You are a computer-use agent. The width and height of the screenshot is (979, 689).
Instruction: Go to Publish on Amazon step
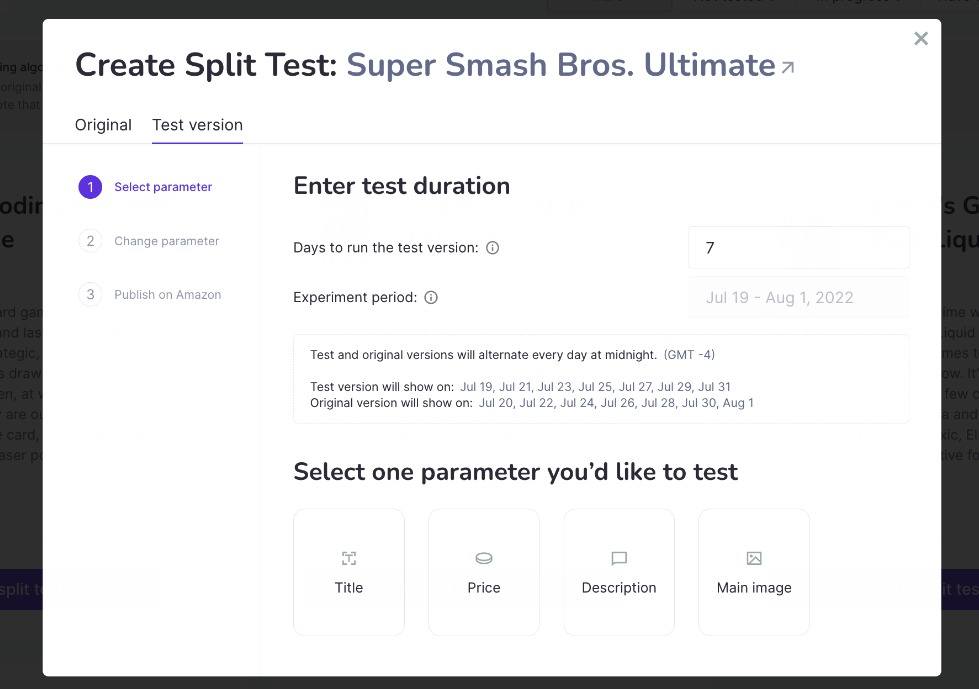tap(167, 295)
